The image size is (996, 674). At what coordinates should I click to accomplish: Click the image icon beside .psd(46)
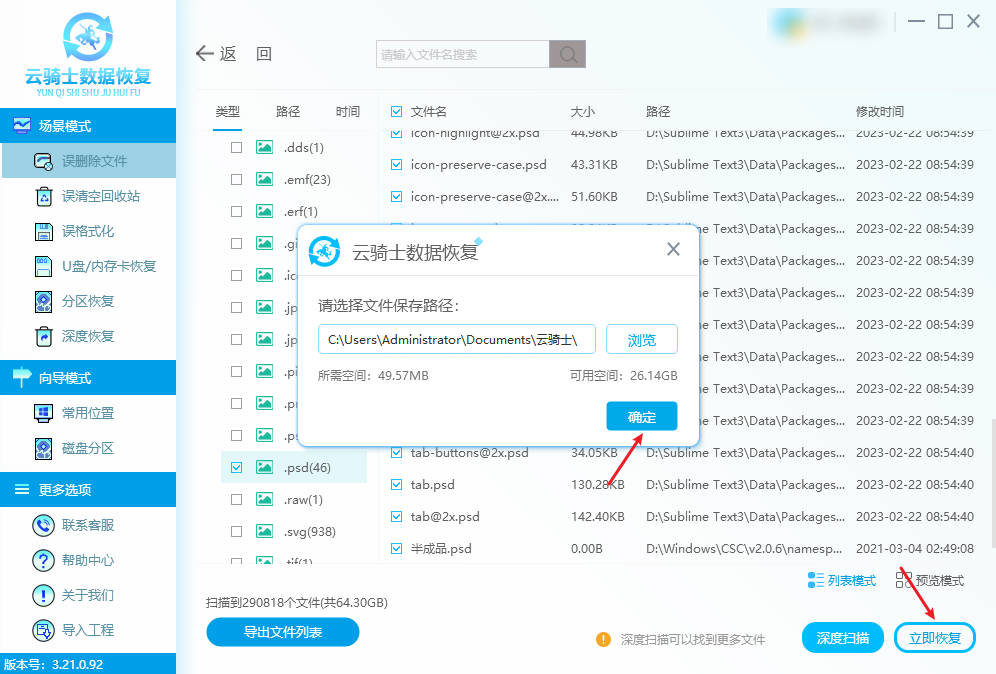pos(264,468)
